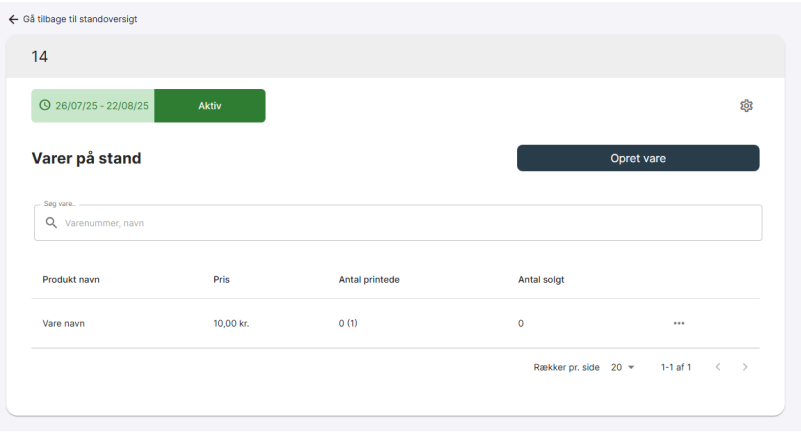Viewport: 801px width, 433px height.
Task: Click the back arrow icon
Action: coord(13,20)
